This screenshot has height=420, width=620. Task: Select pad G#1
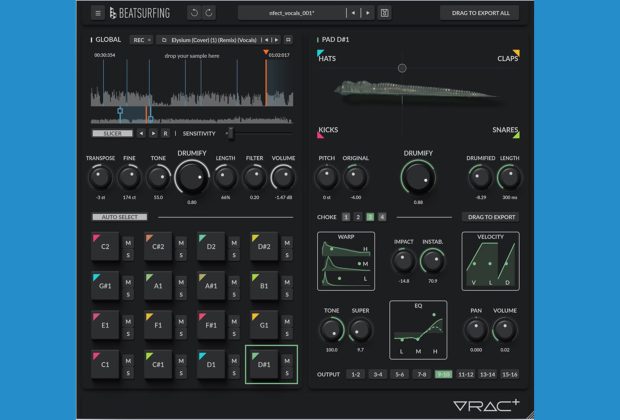[105, 286]
